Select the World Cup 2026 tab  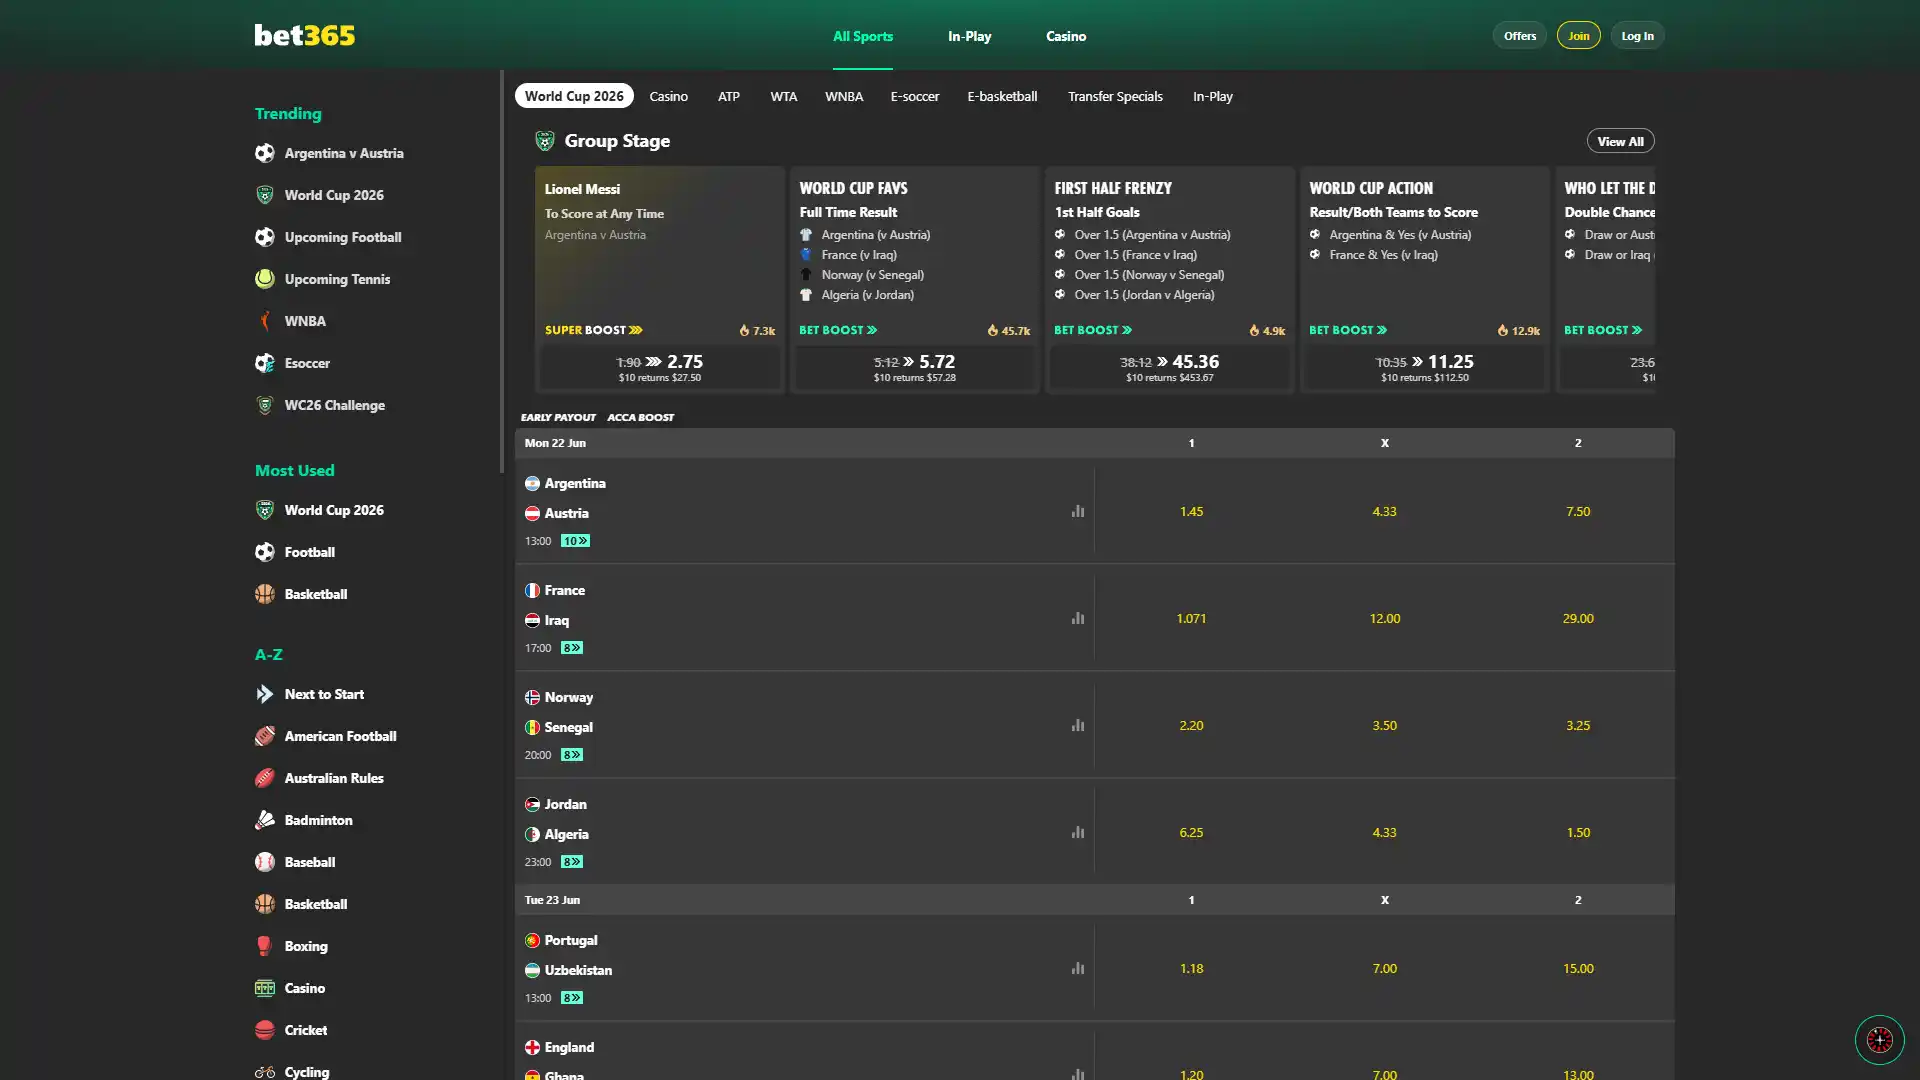574,96
